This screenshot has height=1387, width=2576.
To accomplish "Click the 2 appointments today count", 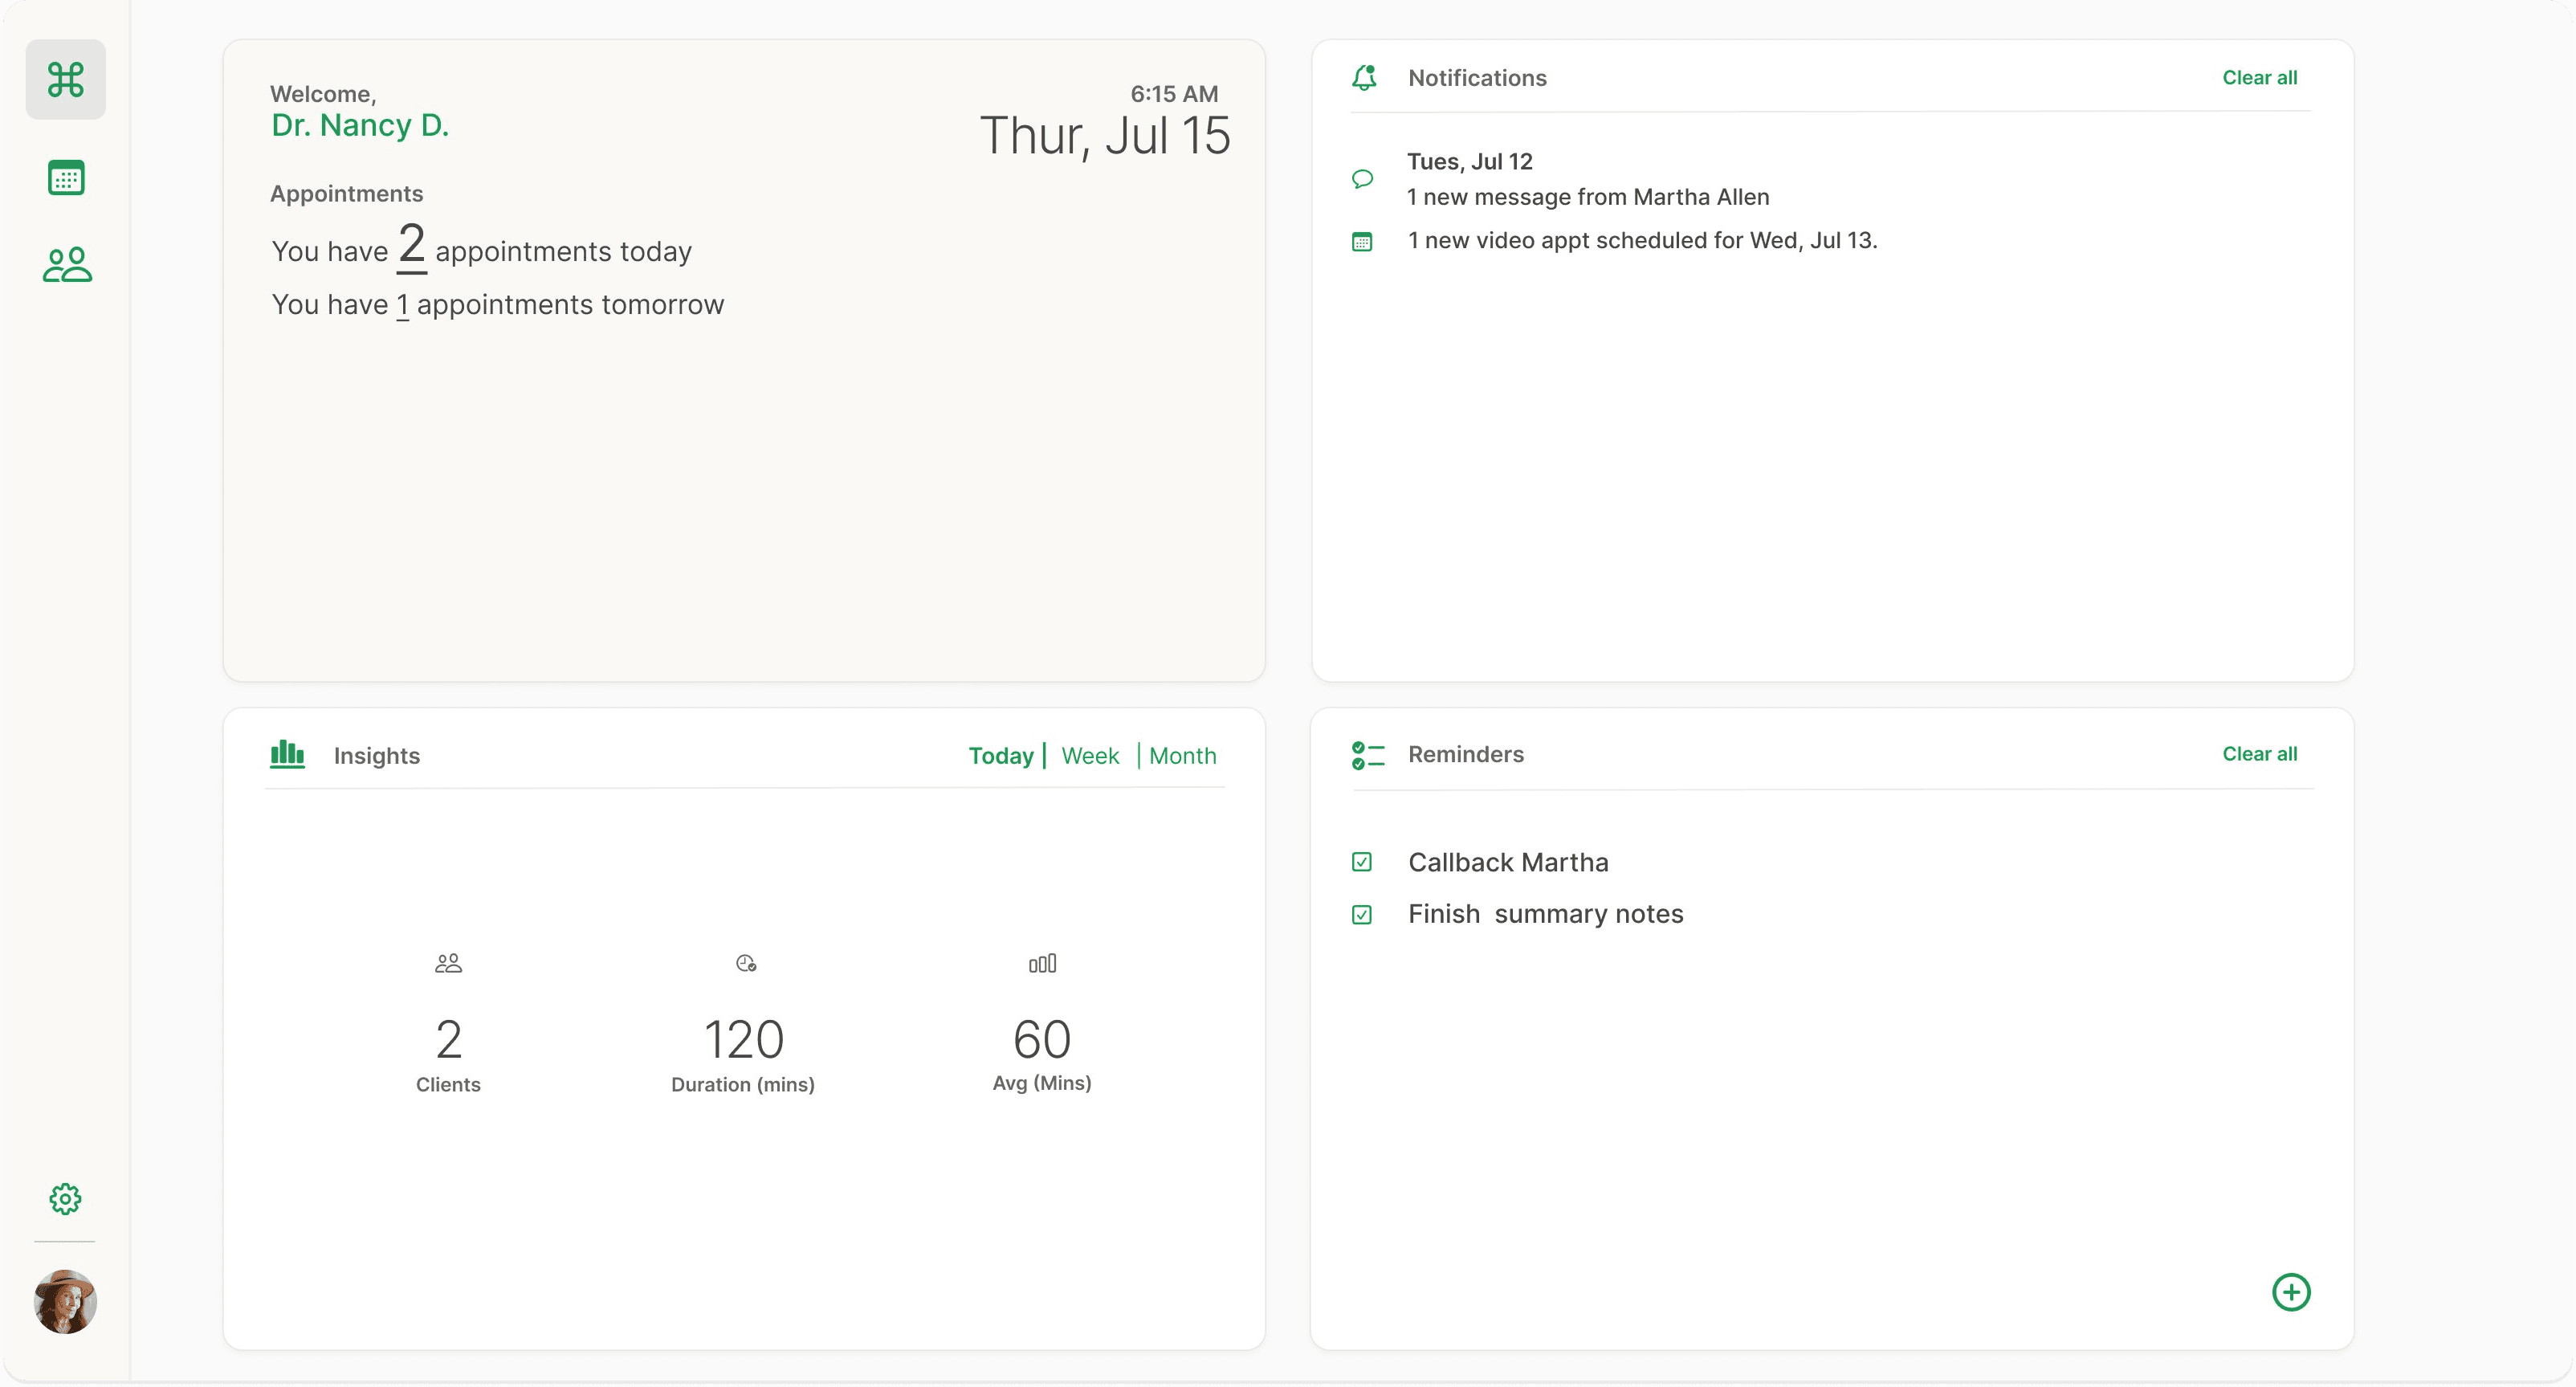I will tap(412, 246).
